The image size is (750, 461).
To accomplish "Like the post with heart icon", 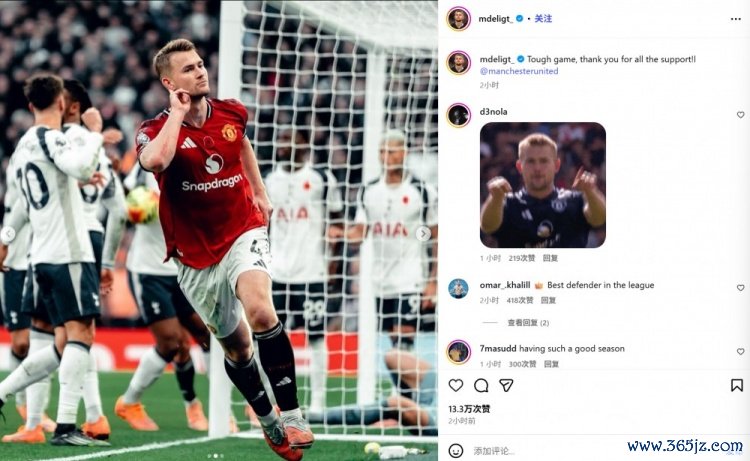I will [x=456, y=385].
